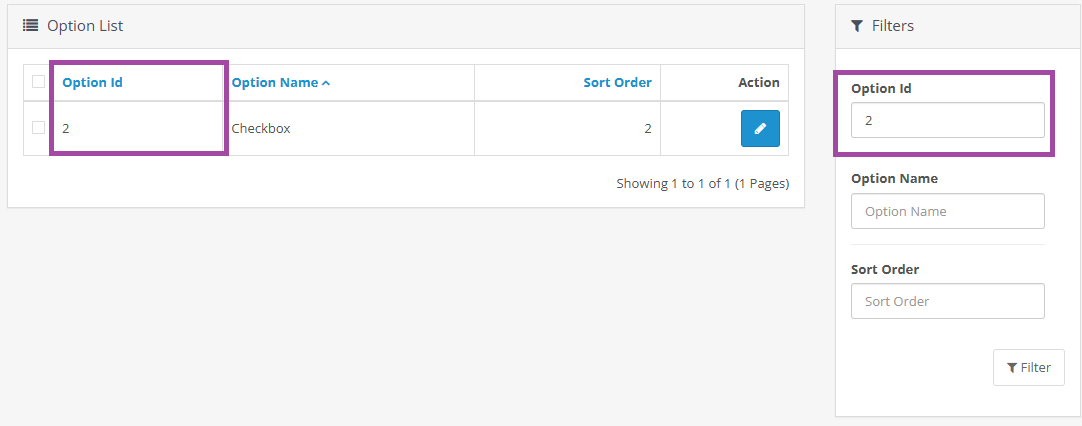
Task: Click the list icon beside Option List
Action: 31,26
